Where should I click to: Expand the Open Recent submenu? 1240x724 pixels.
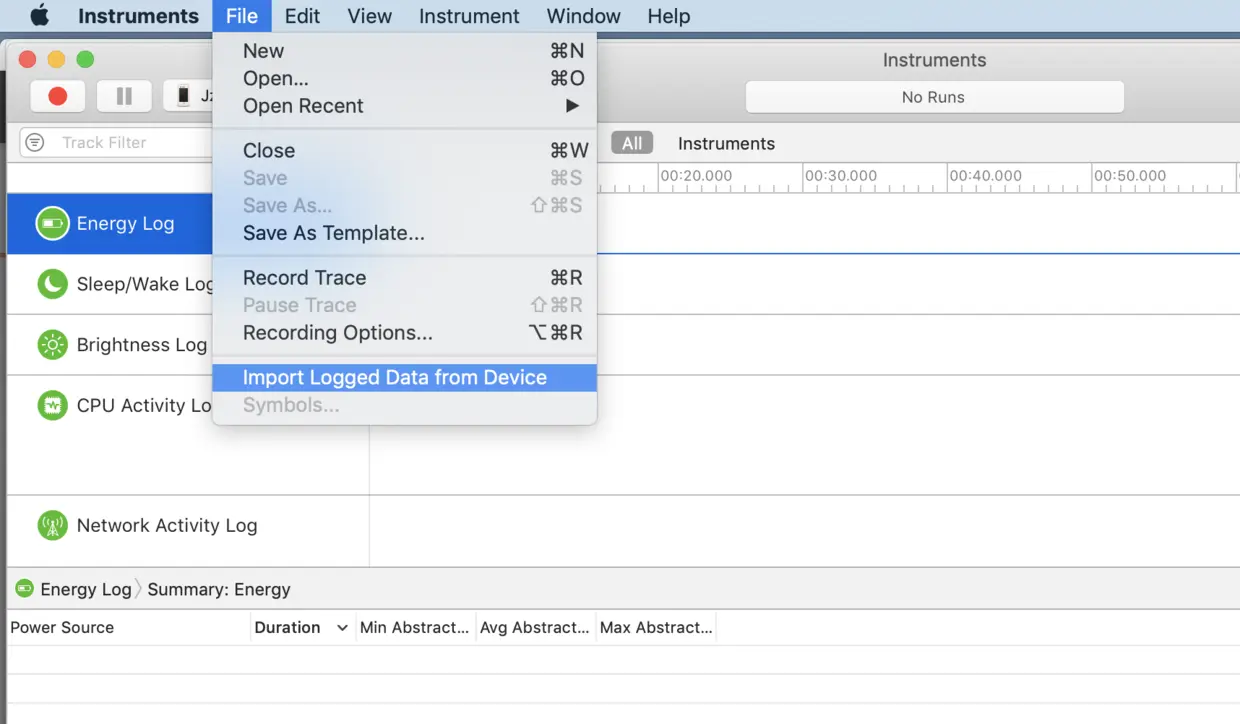click(404, 106)
